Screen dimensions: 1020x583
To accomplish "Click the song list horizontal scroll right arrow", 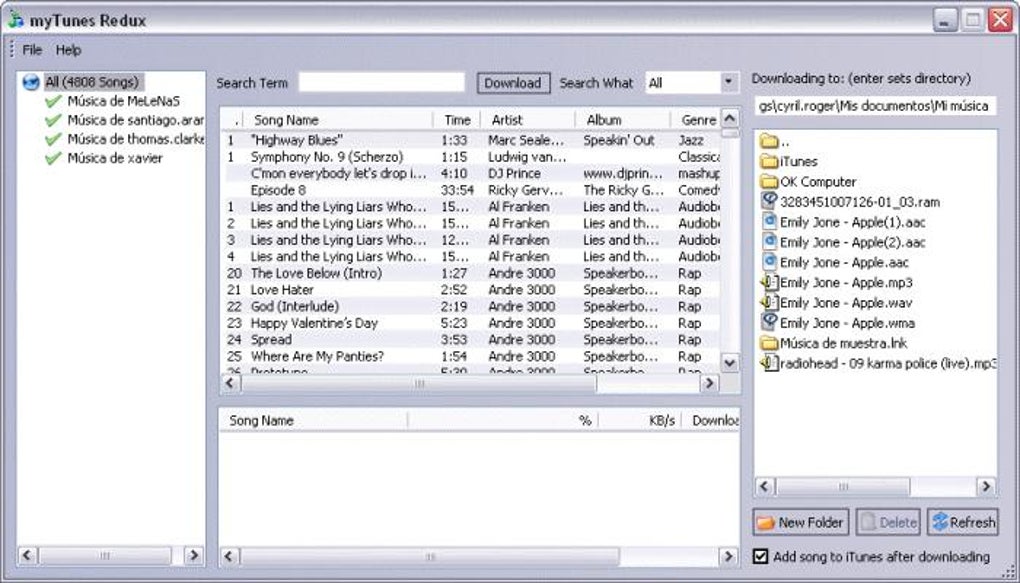I will (710, 383).
